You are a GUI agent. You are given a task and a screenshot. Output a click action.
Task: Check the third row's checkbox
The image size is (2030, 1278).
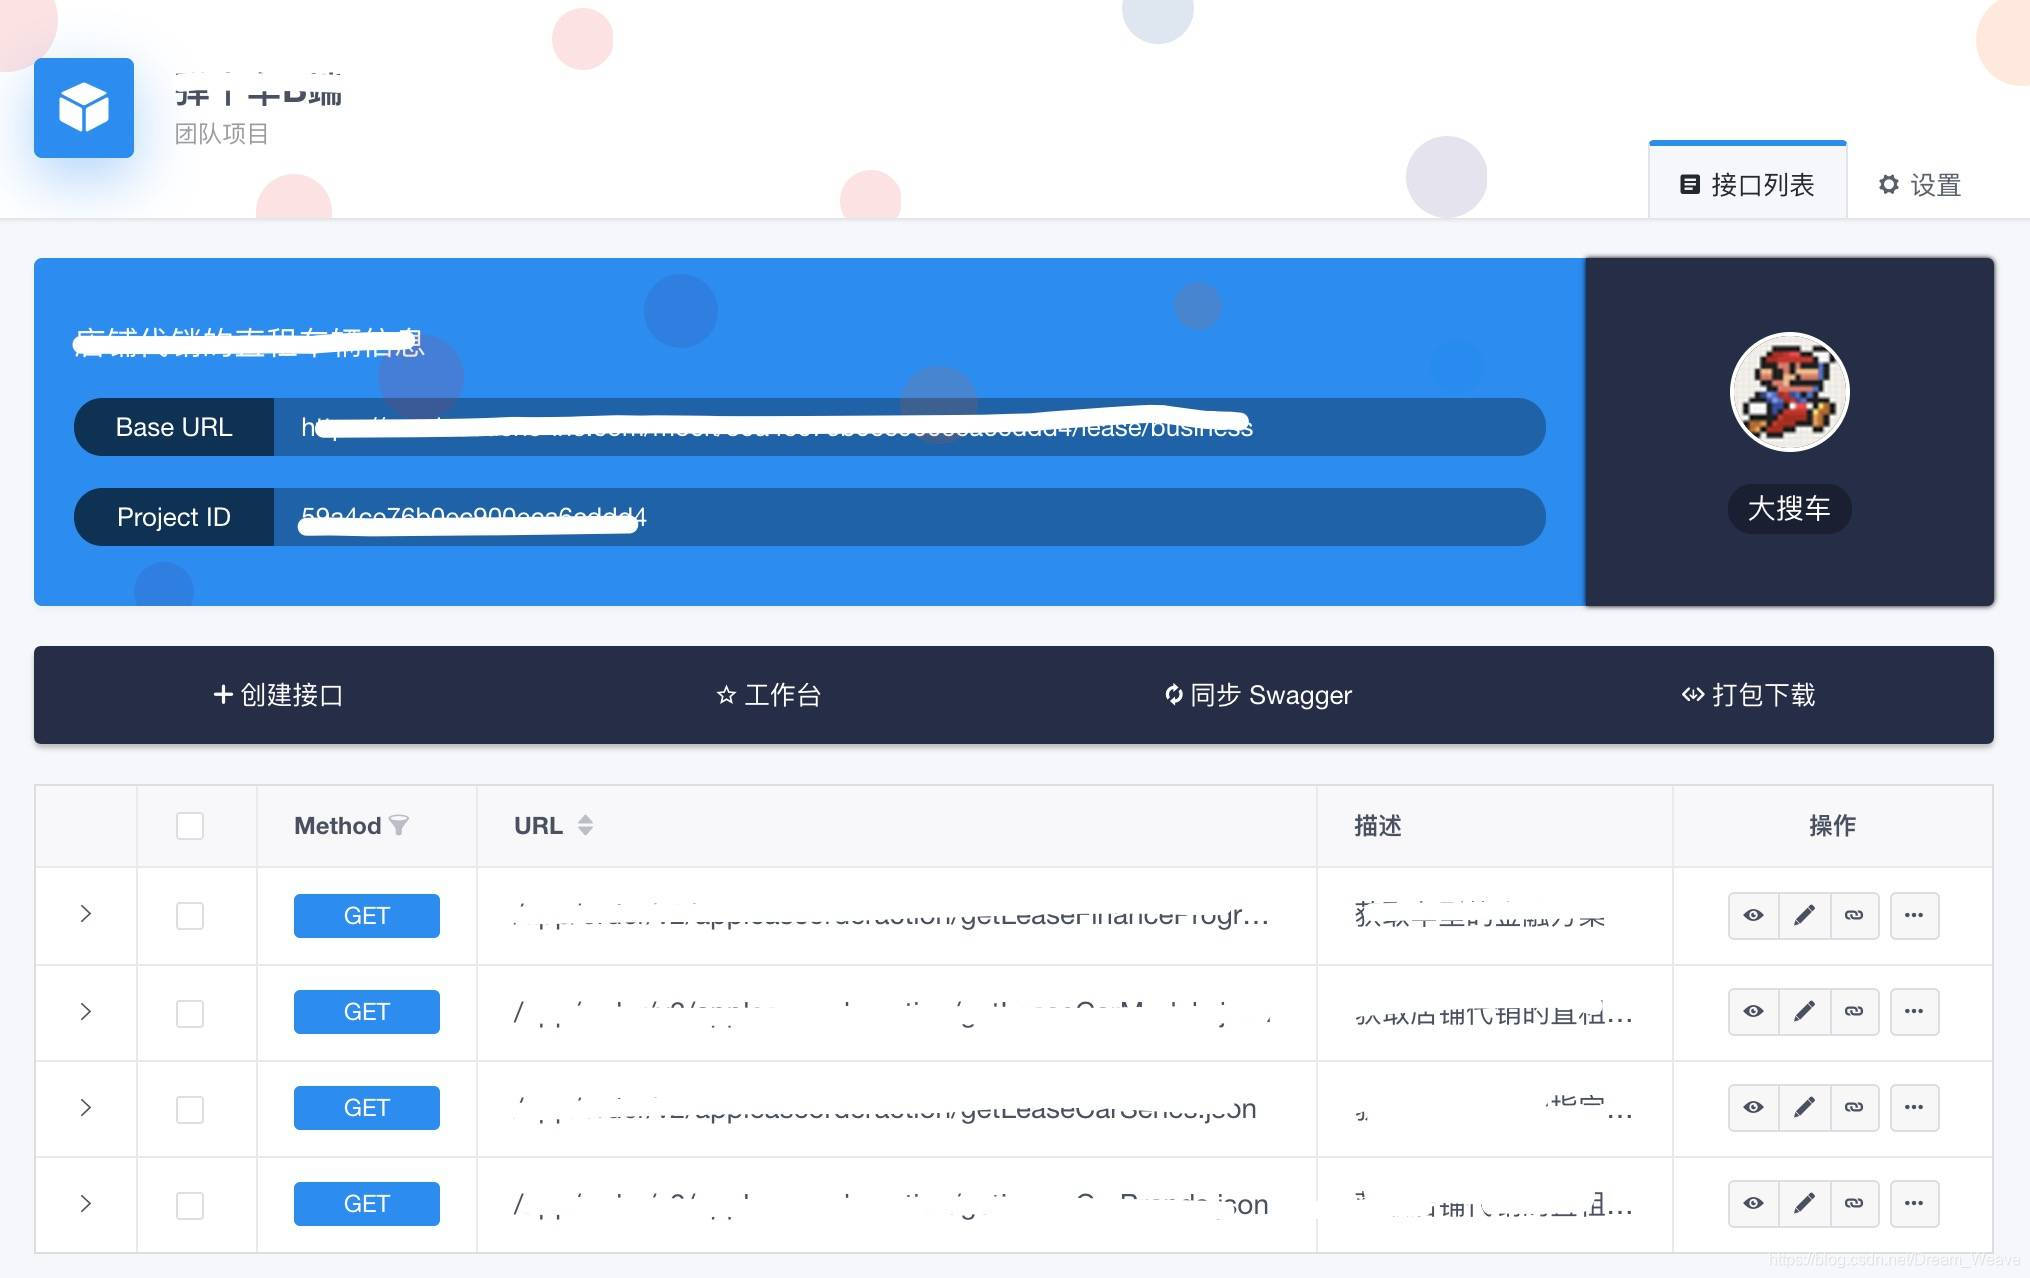click(190, 1109)
